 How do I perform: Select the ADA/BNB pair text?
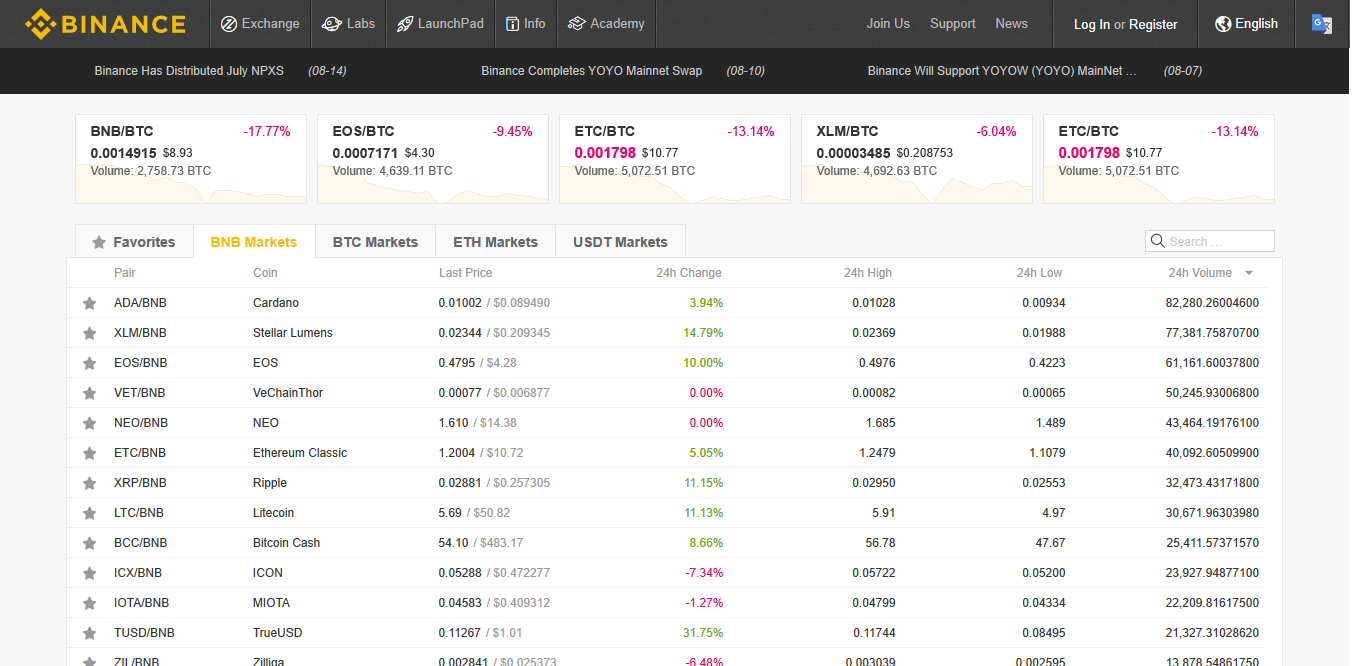[140, 303]
